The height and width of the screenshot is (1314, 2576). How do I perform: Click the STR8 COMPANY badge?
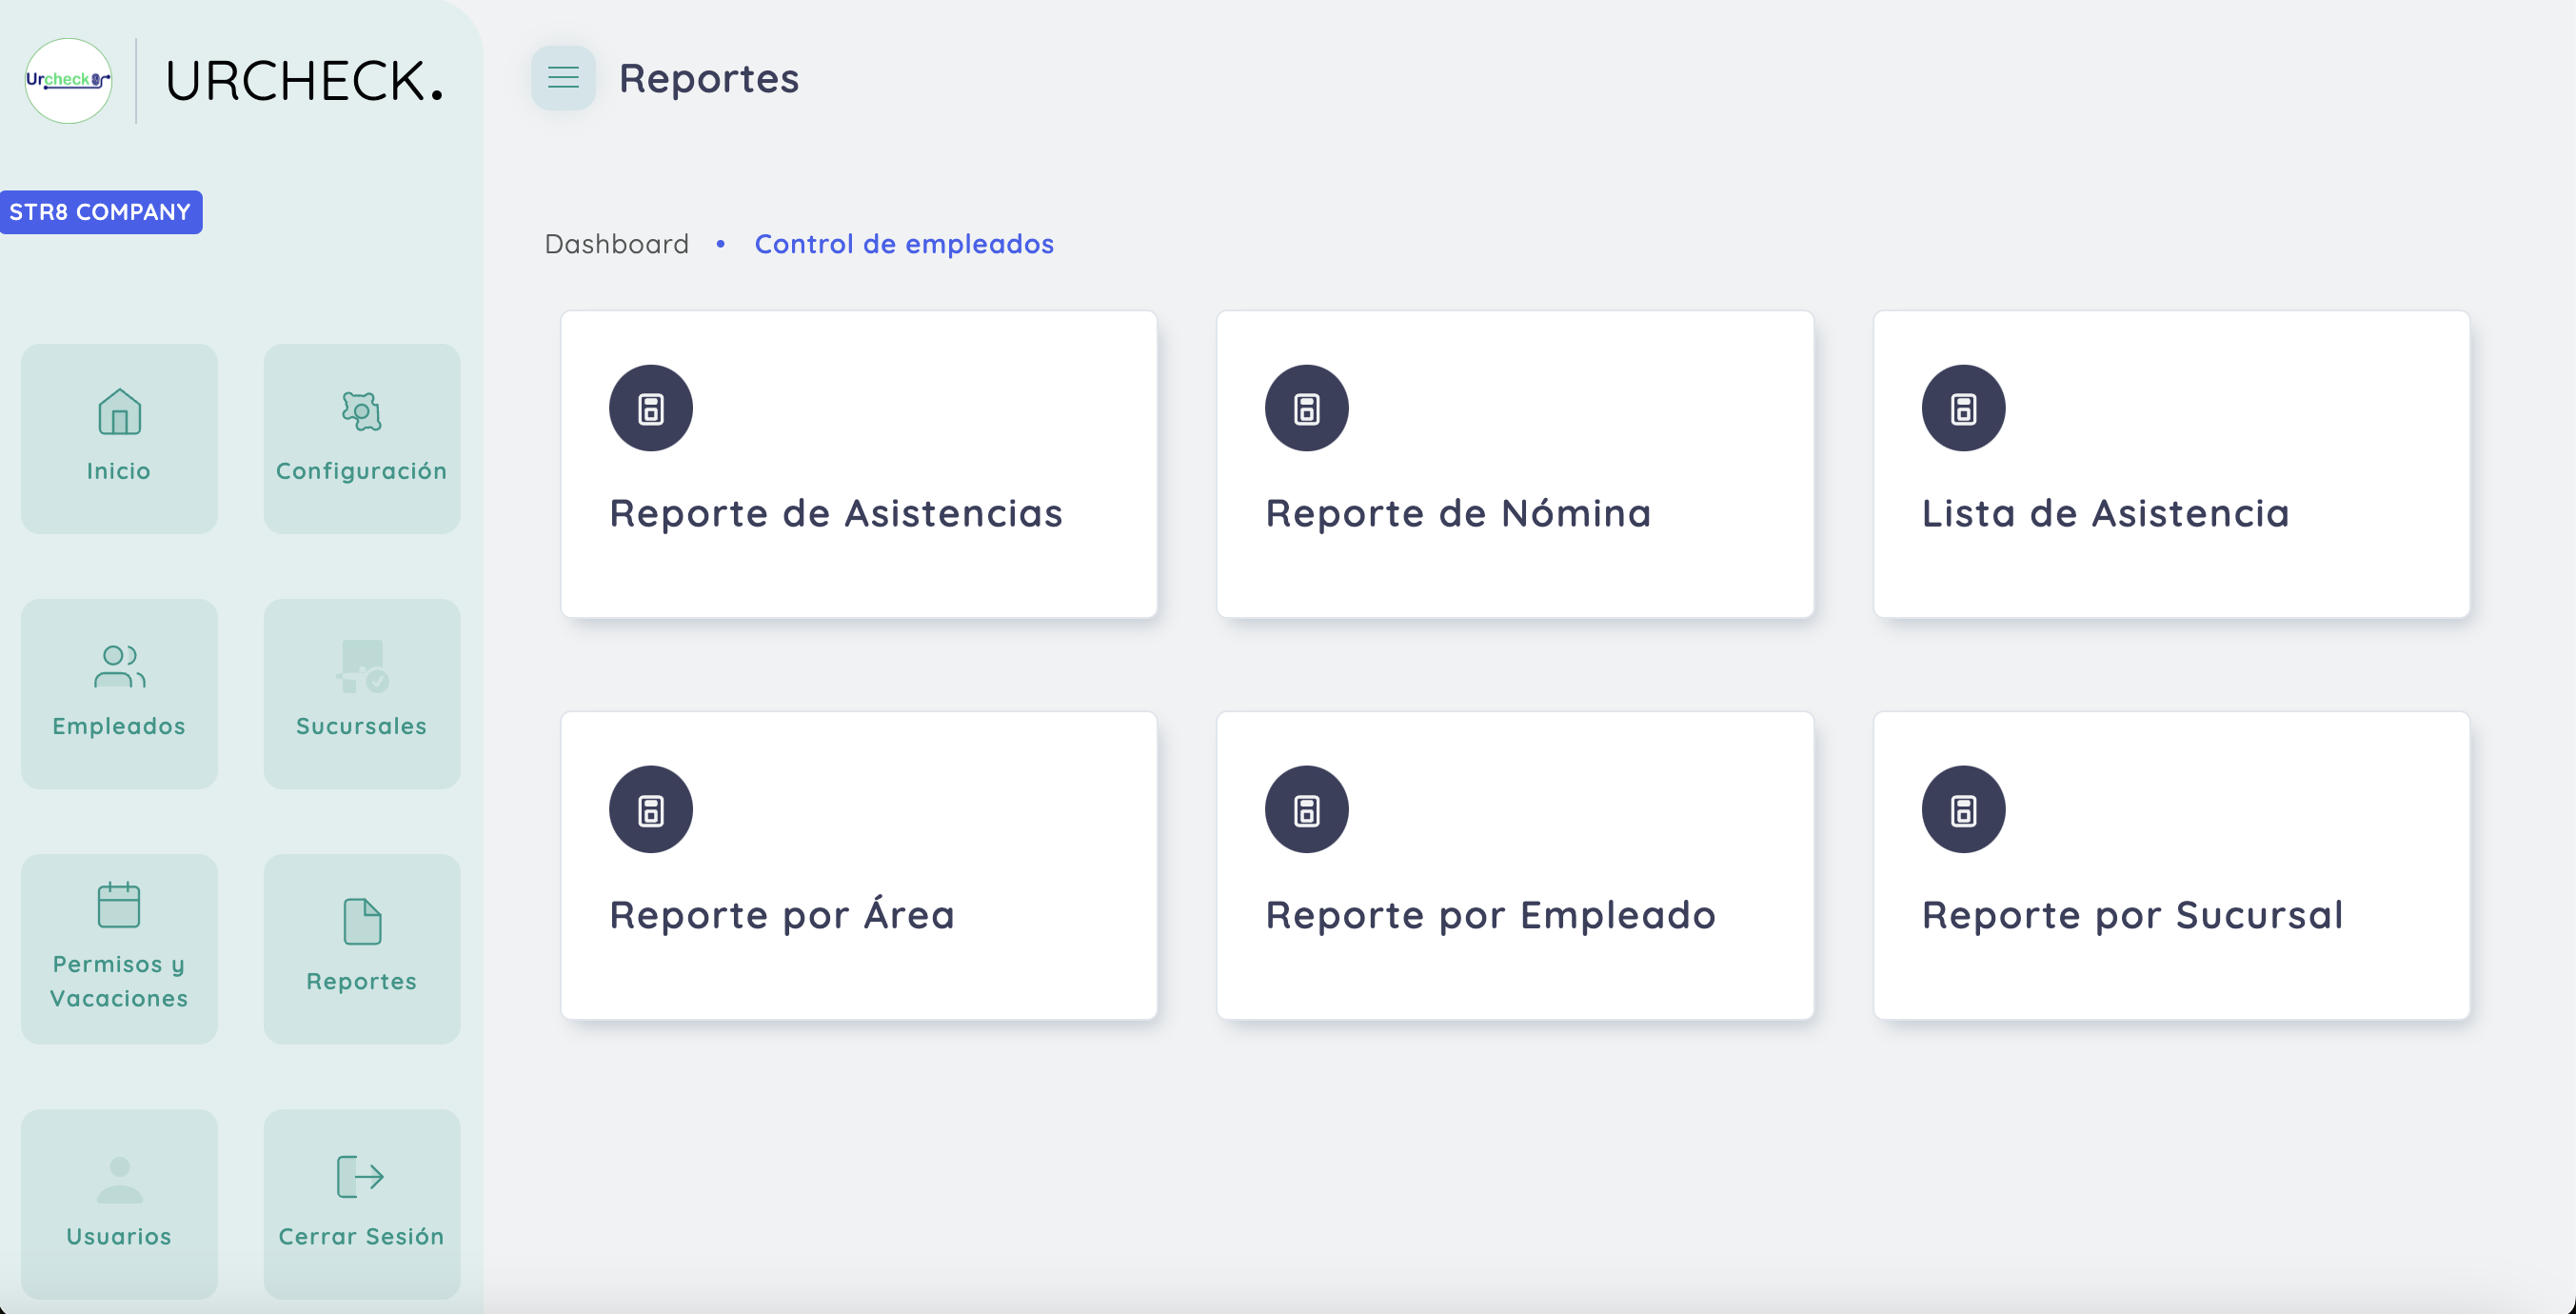point(100,212)
